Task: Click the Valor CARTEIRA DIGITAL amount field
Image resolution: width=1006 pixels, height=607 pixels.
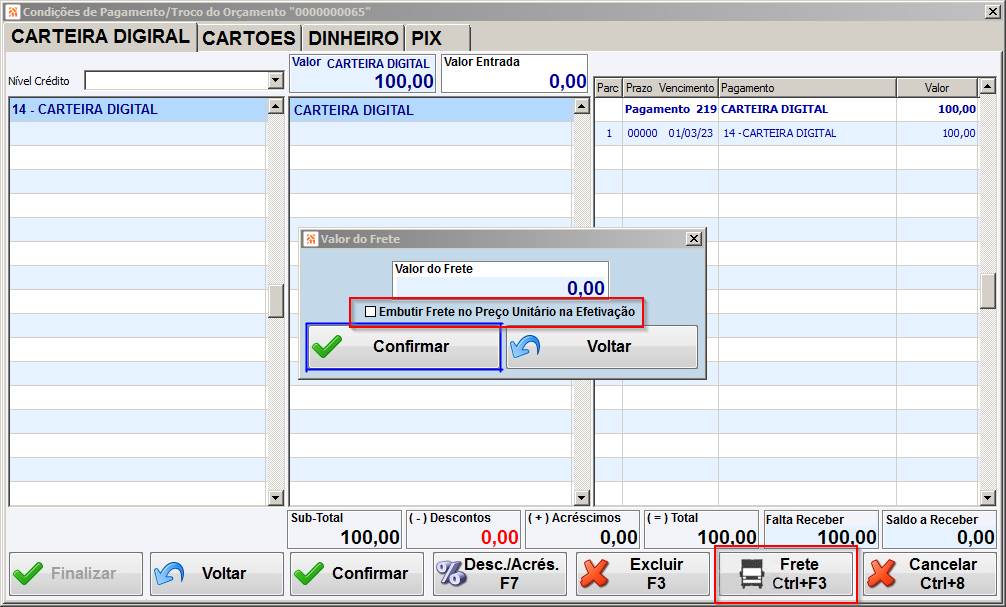Action: [362, 73]
